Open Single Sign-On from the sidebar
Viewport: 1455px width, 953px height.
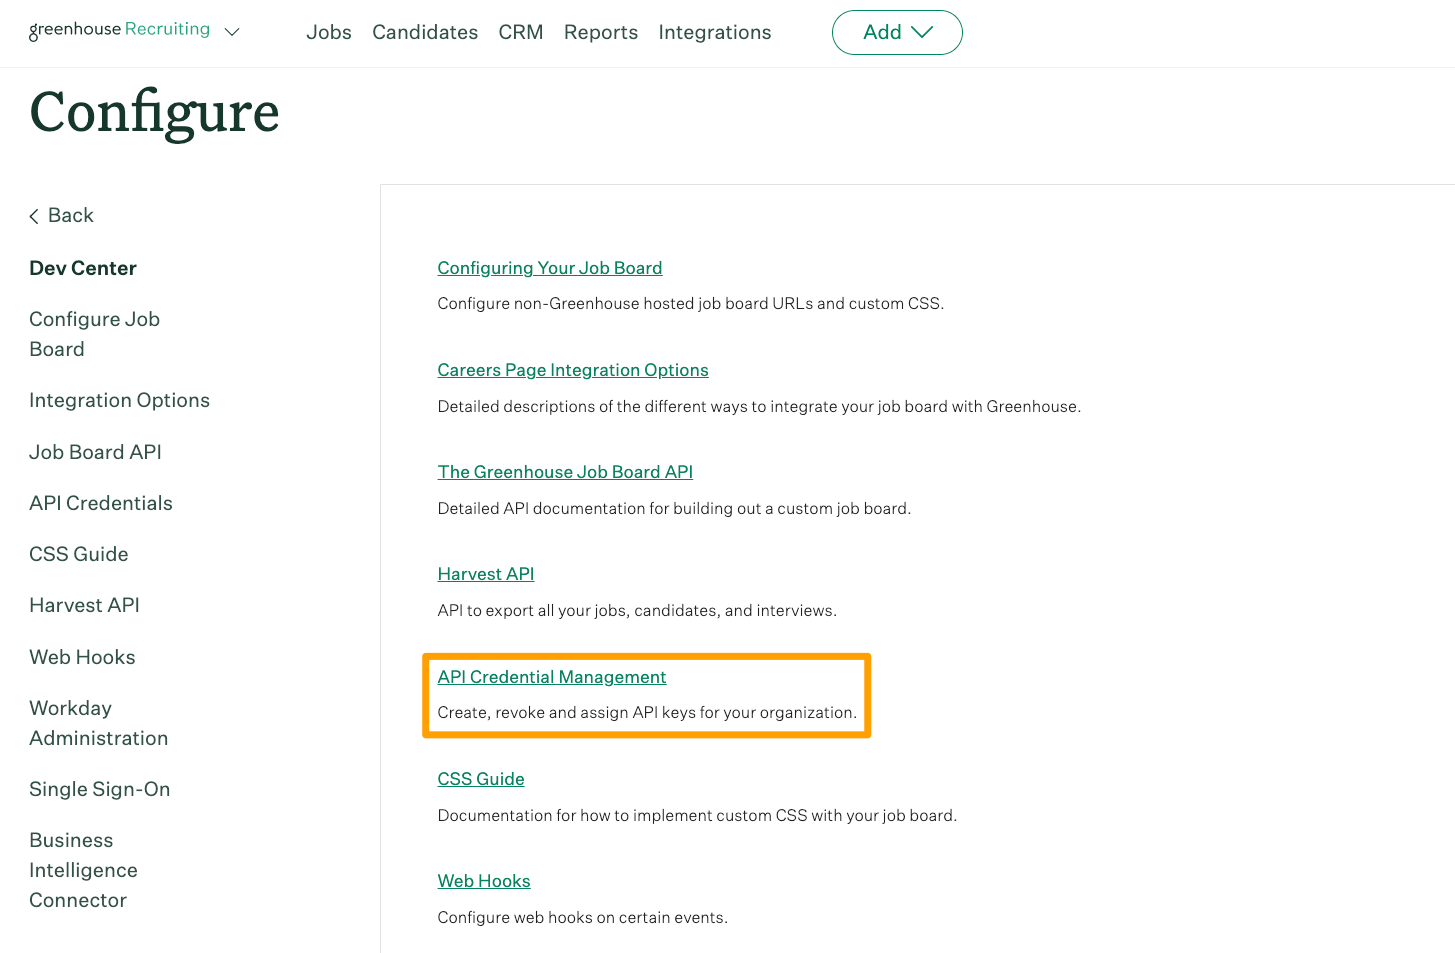99,789
